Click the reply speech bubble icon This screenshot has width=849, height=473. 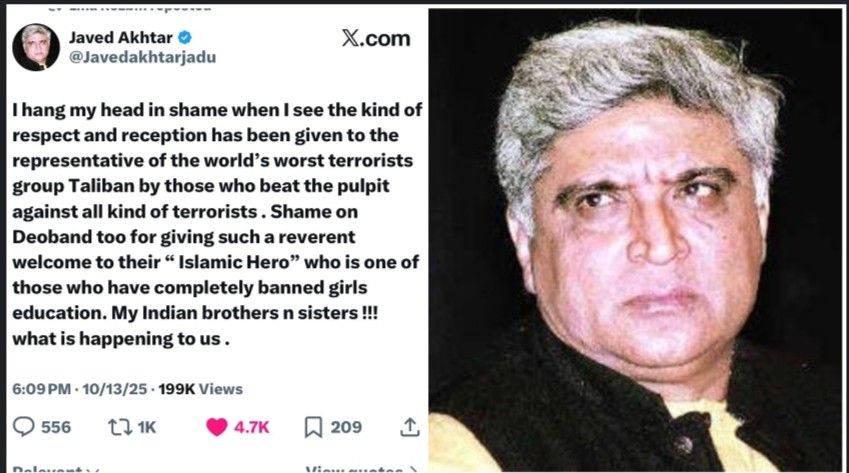coord(23,427)
